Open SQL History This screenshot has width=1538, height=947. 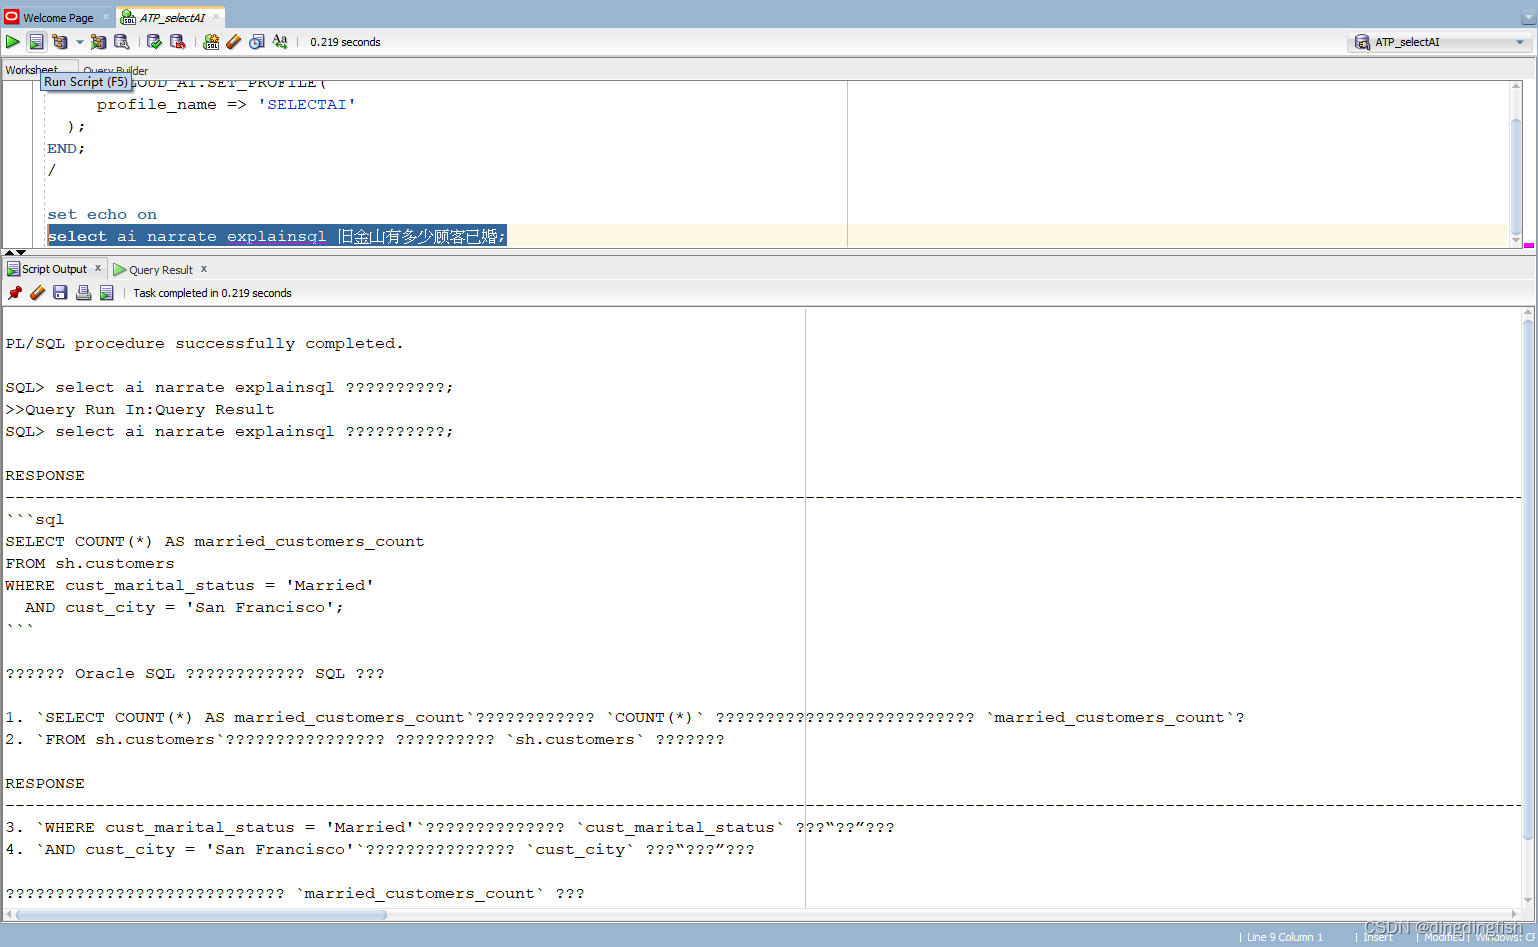pyautogui.click(x=256, y=41)
